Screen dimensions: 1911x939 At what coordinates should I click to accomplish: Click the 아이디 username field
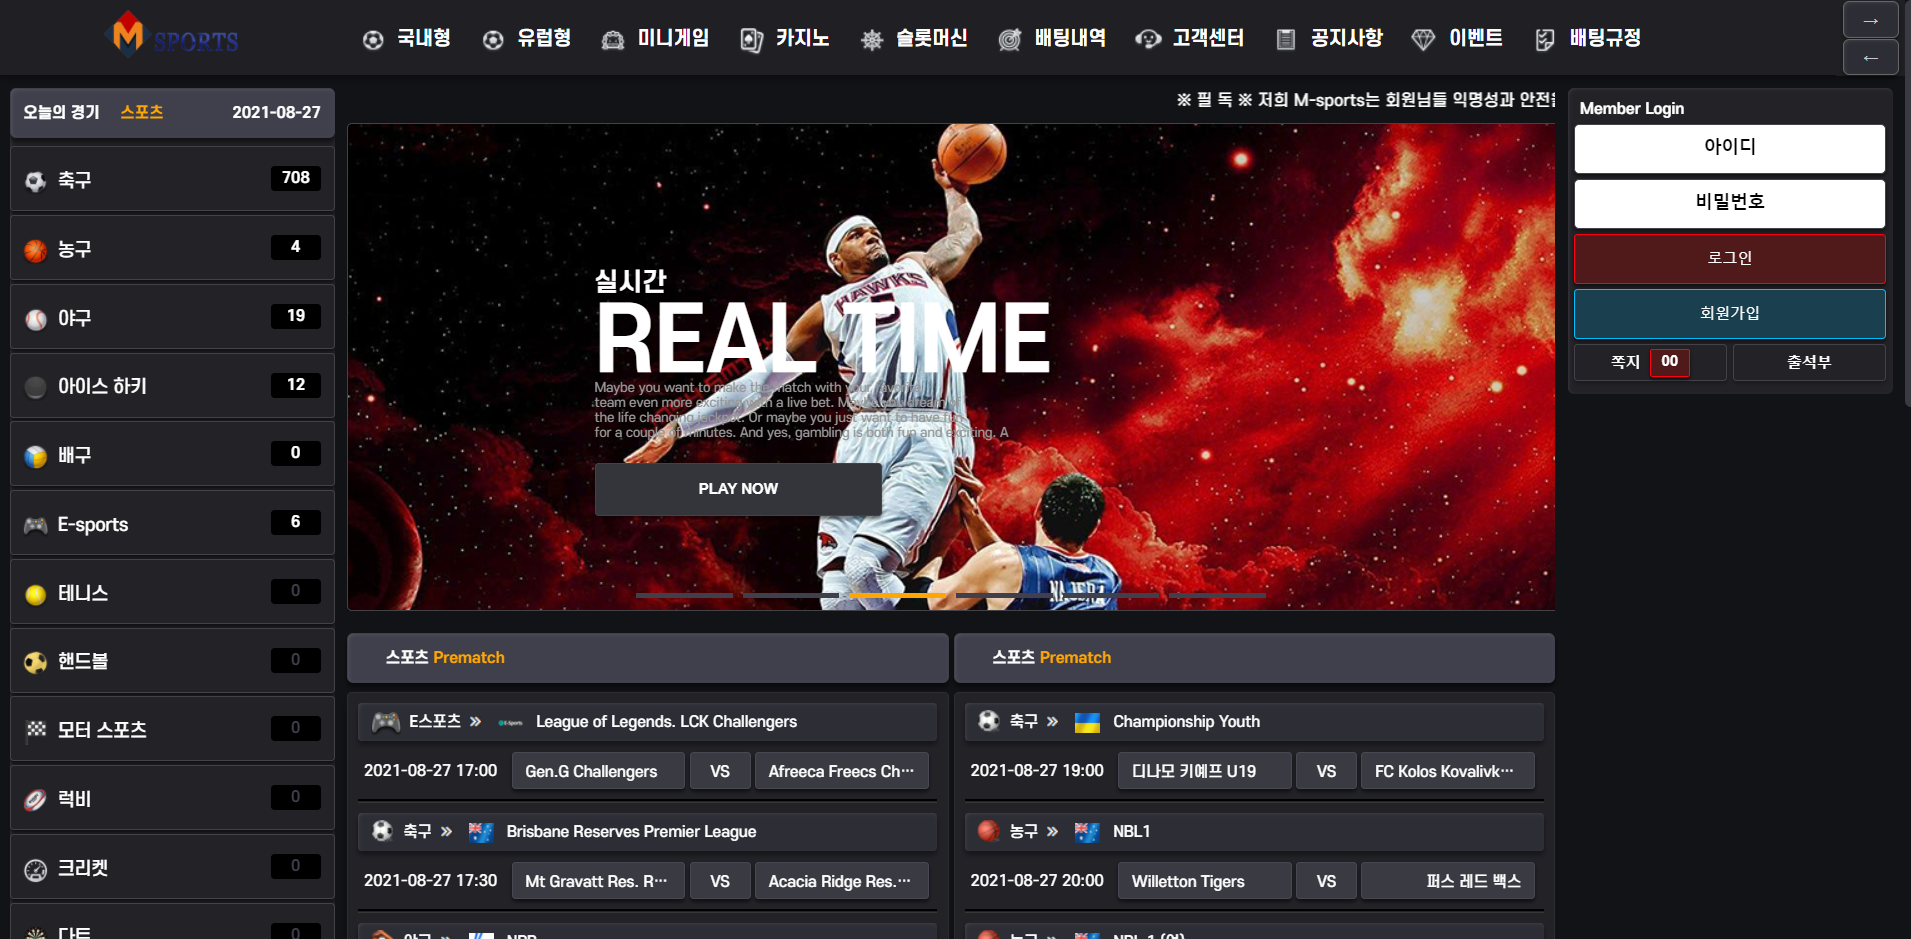(x=1729, y=148)
